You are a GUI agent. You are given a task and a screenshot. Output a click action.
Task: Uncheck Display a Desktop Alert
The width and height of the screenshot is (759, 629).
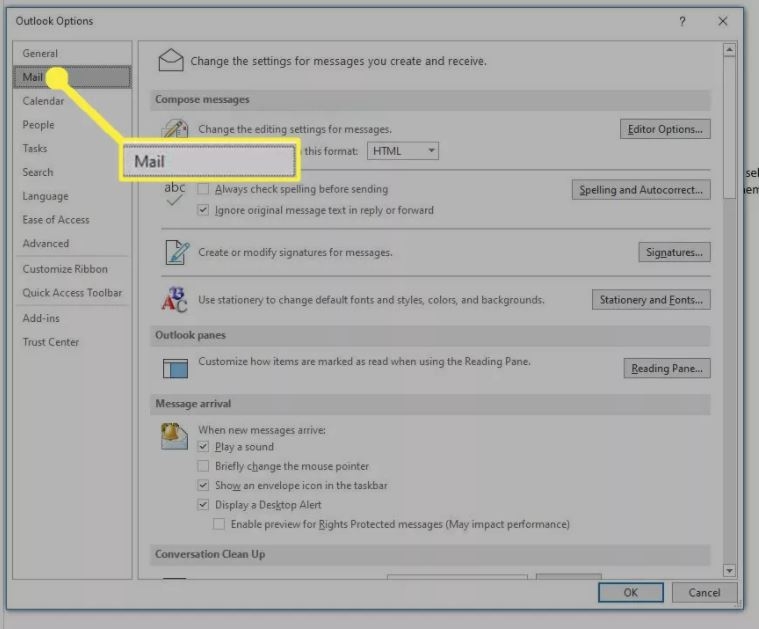tap(203, 505)
